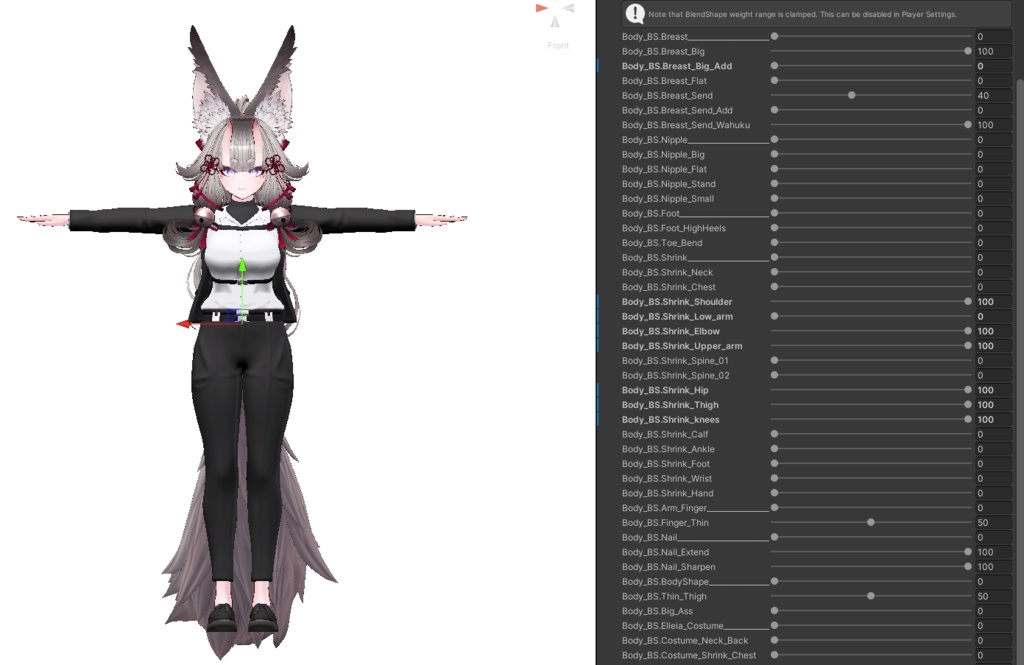Click the Body_BS.Shrink_Hip slider handle
The width and height of the screenshot is (1024, 665).
coord(968,390)
